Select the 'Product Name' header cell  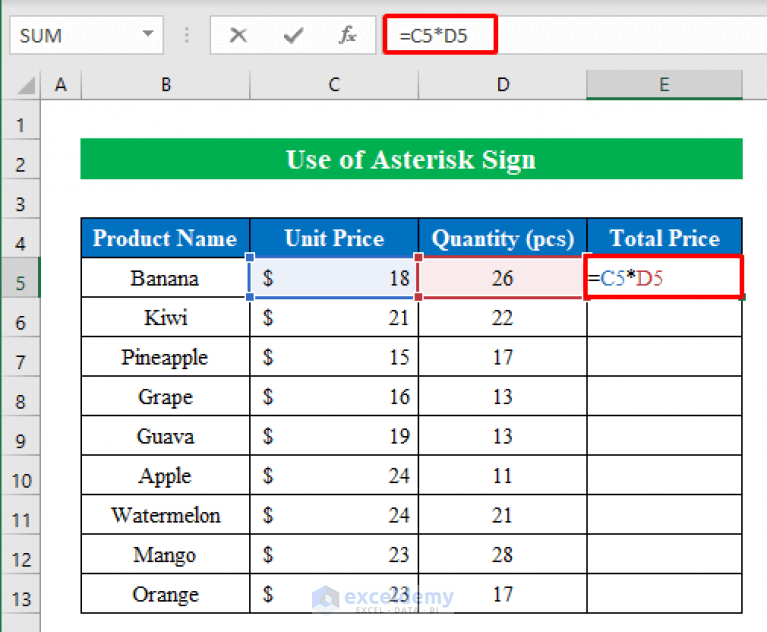coord(165,238)
